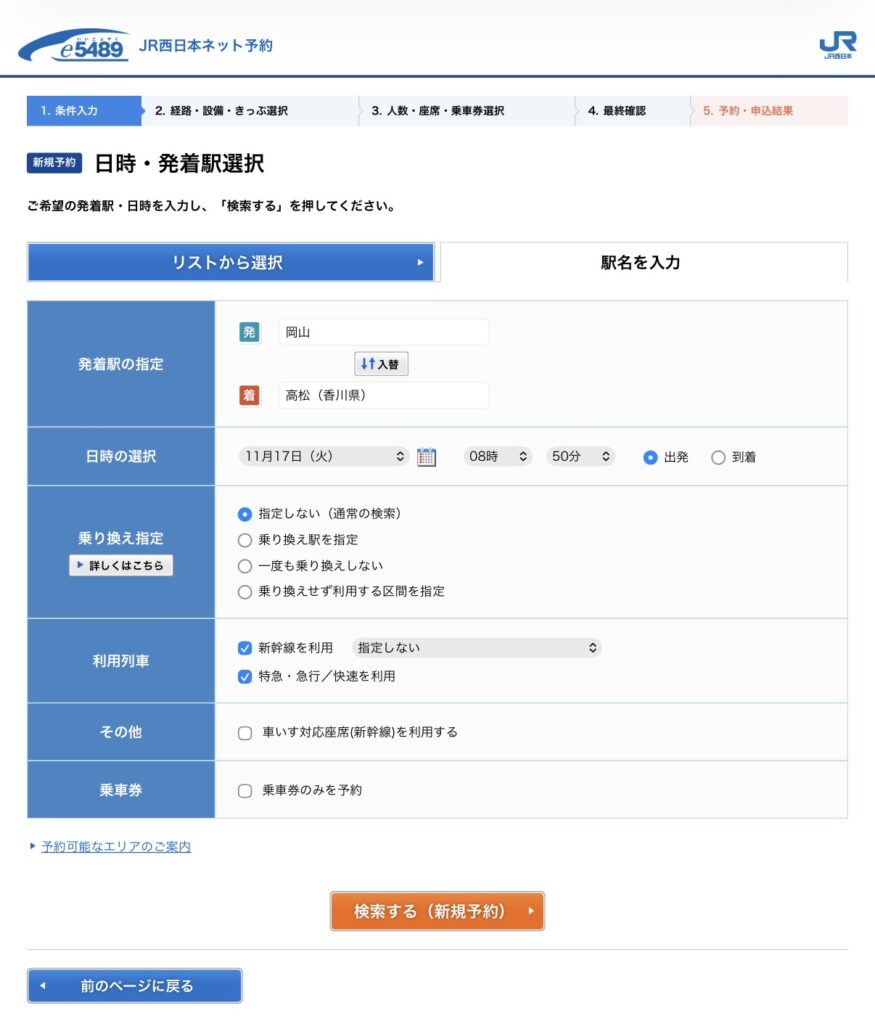Select 乗り換え駅を指定 option
The image size is (875, 1024).
point(245,540)
